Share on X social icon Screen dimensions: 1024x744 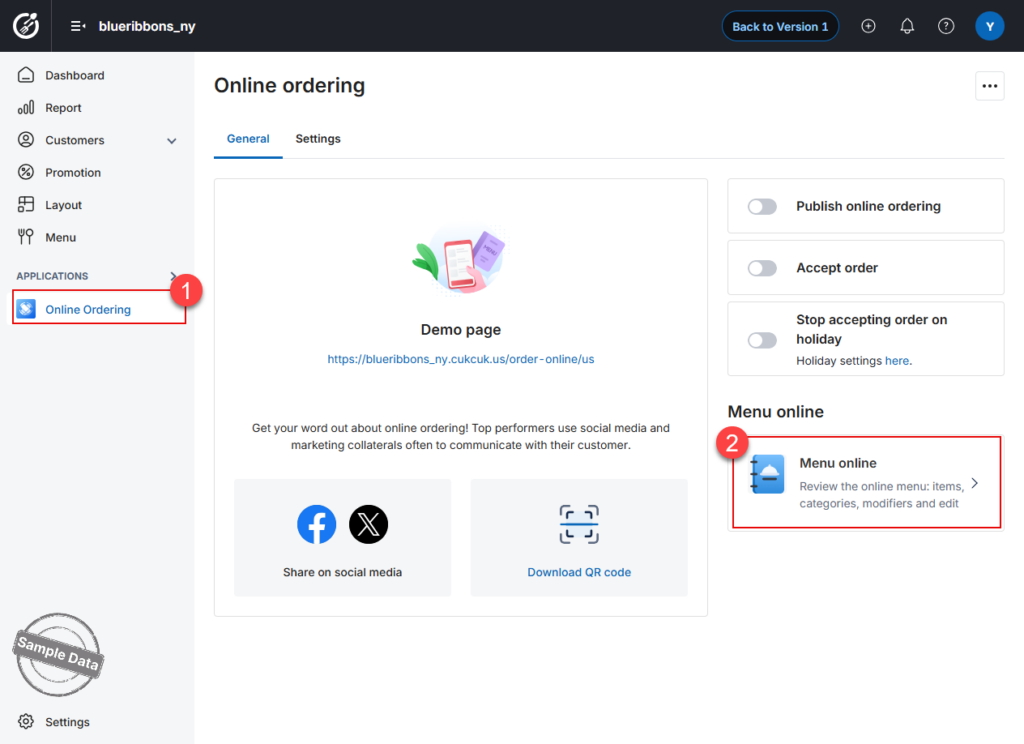[368, 524]
